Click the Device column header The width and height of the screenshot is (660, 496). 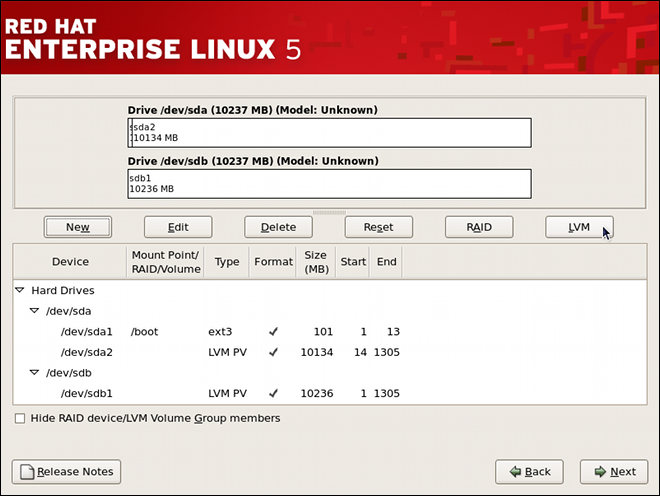[x=70, y=262]
